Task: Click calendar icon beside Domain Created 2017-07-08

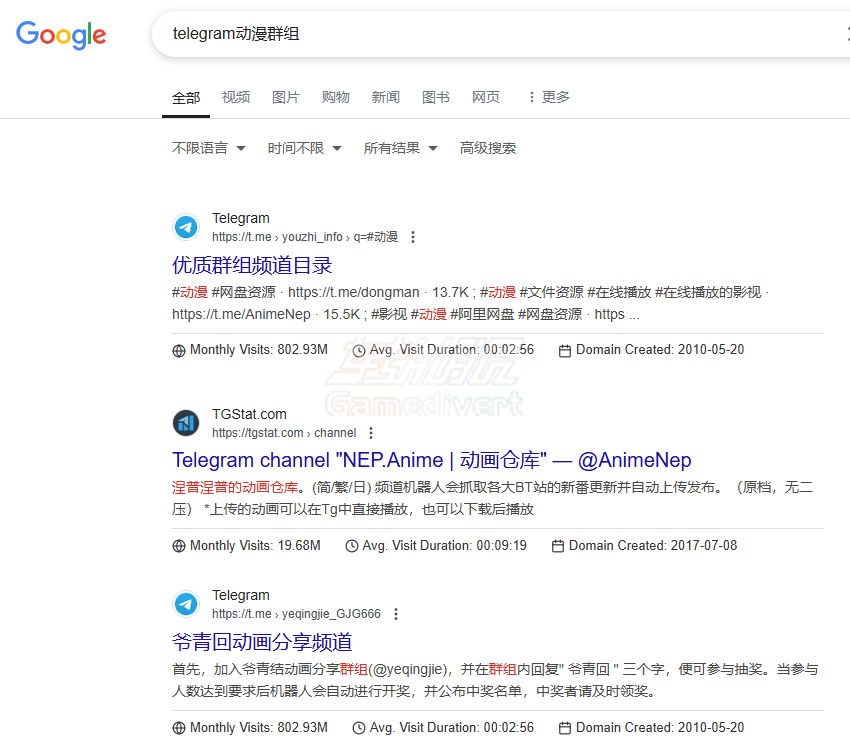Action: click(558, 546)
